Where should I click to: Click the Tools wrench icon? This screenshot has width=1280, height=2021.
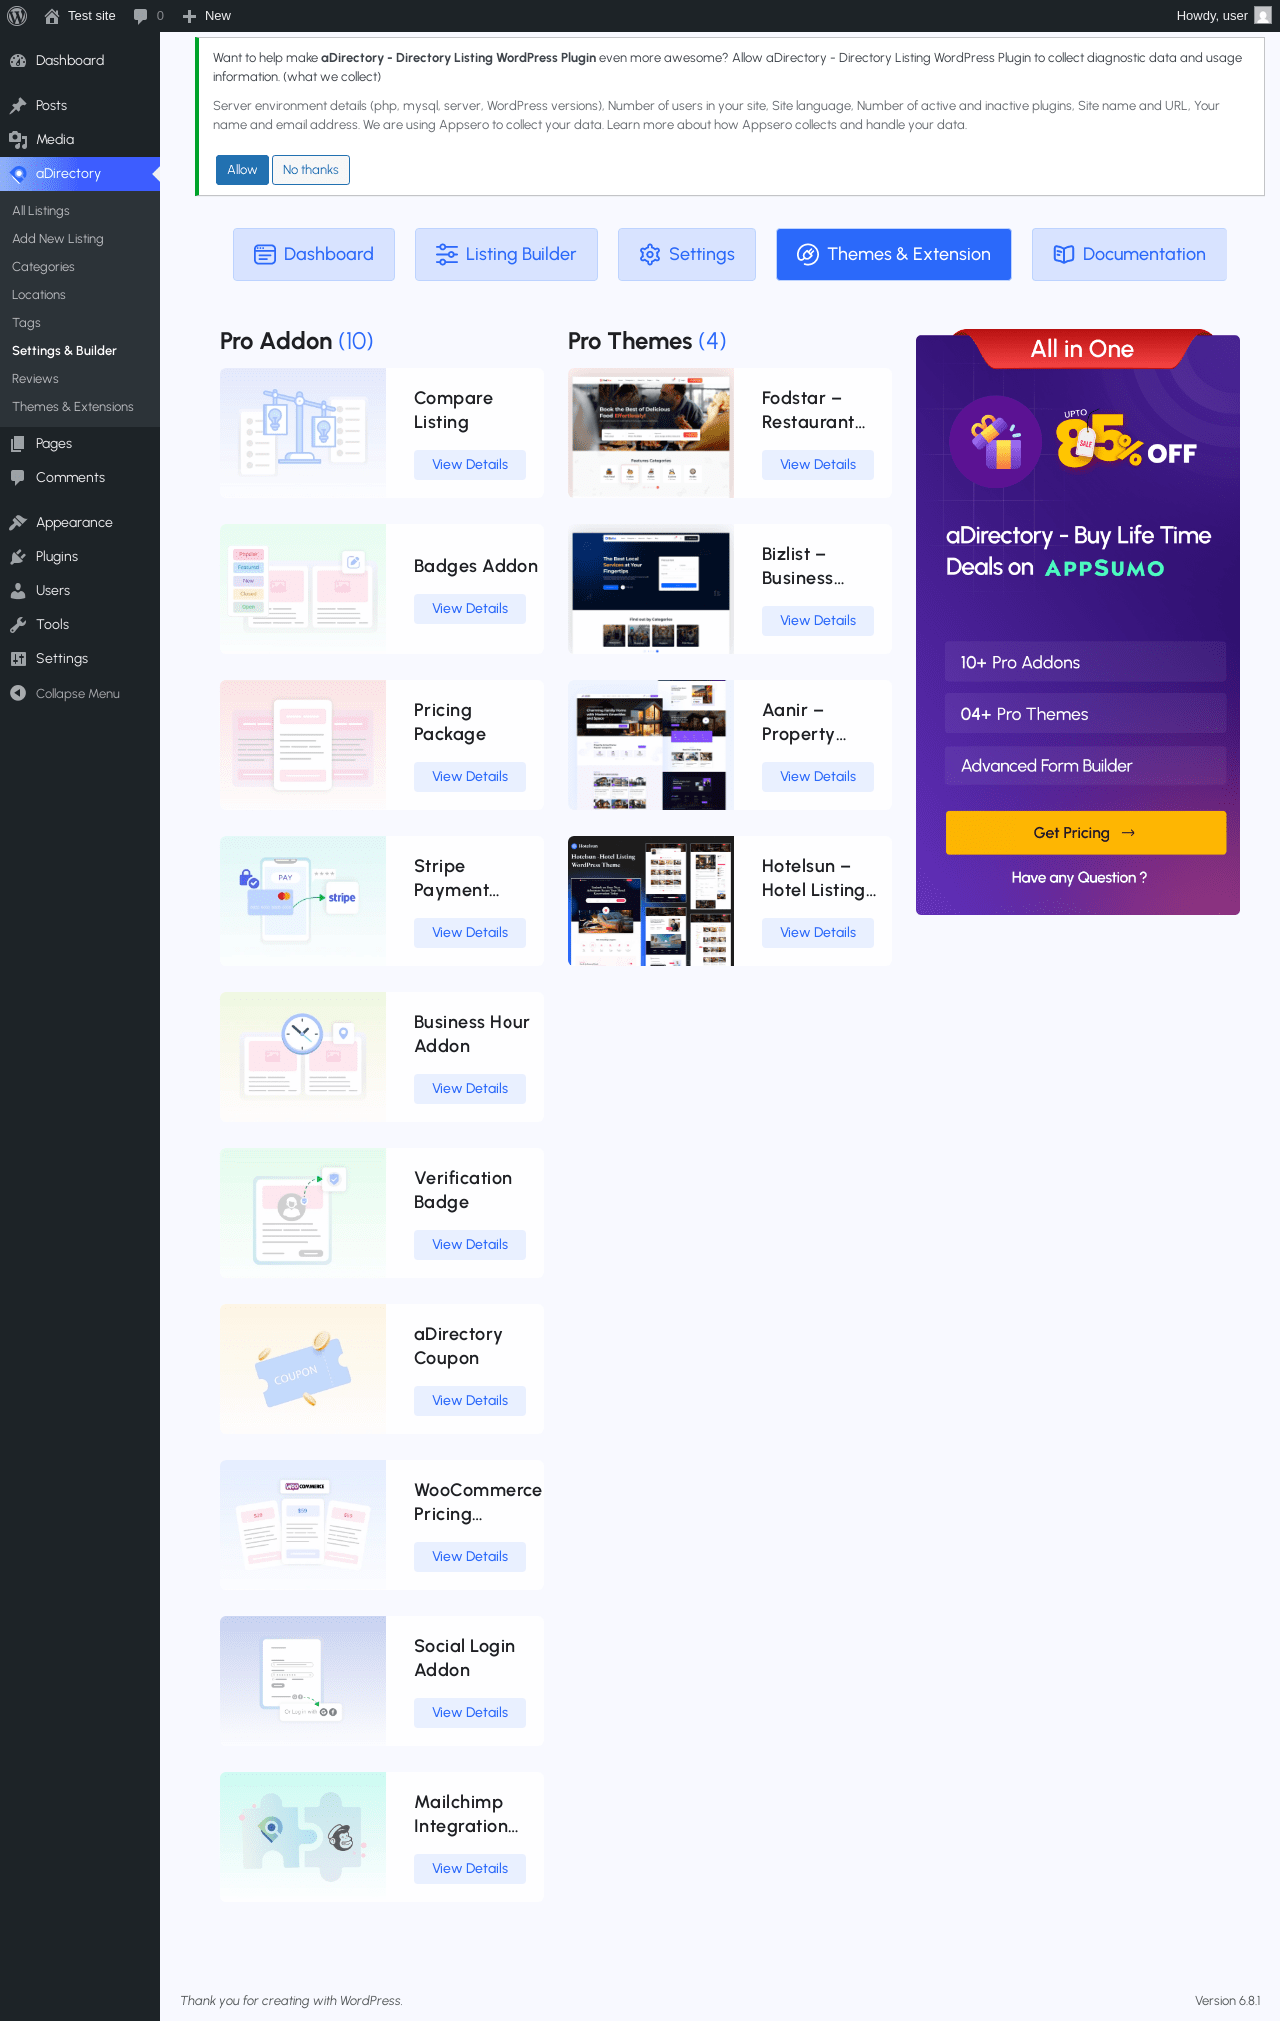(18, 625)
